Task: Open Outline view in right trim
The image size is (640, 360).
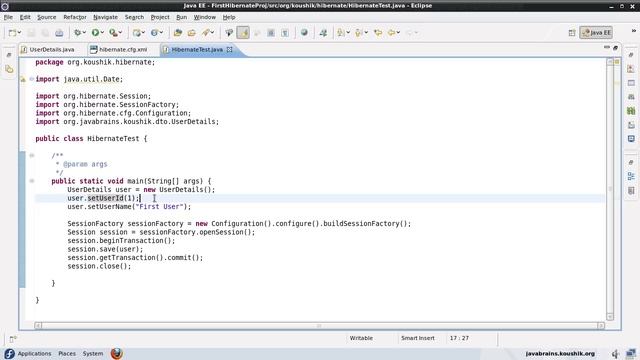Action: (x=631, y=176)
